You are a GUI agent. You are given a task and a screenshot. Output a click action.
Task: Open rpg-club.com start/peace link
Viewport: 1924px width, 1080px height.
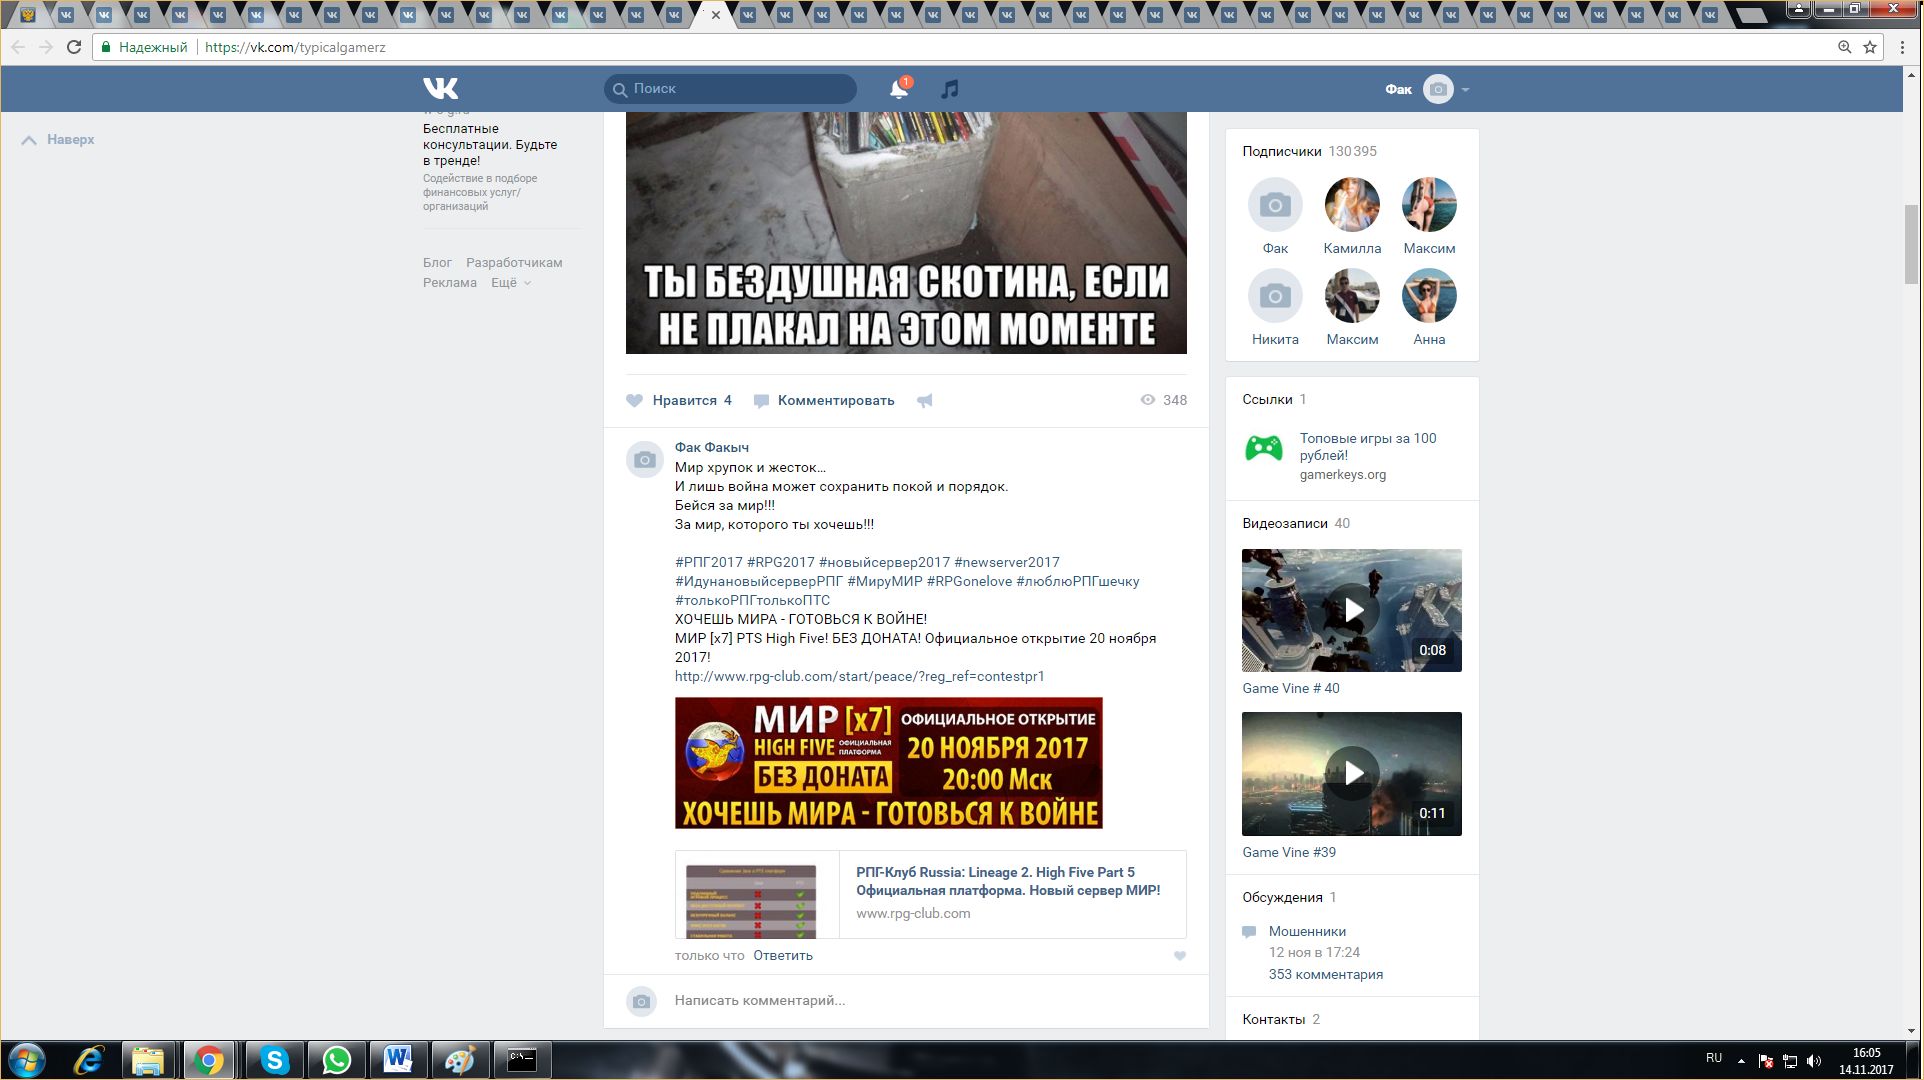click(859, 677)
